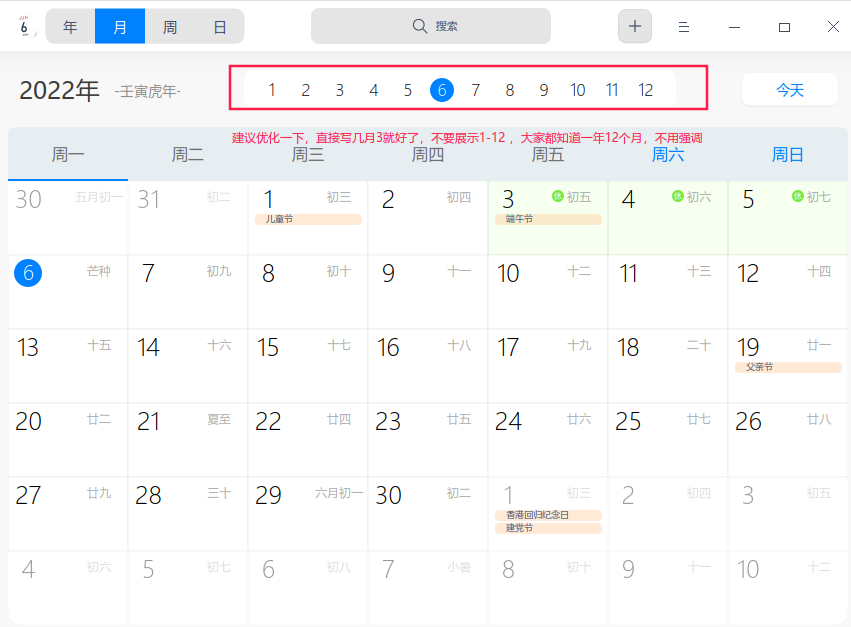
Task: Click the 周六 weekday header
Action: tap(668, 155)
